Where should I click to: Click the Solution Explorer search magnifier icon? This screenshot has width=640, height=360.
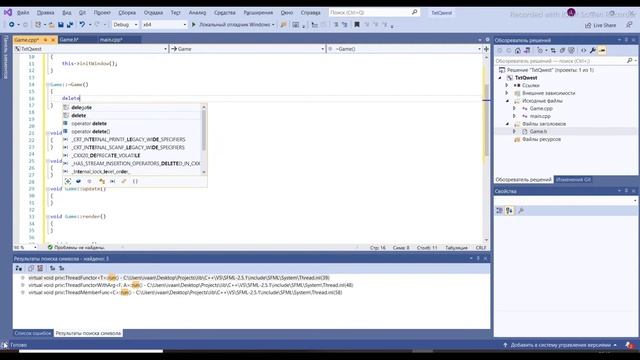click(x=629, y=61)
